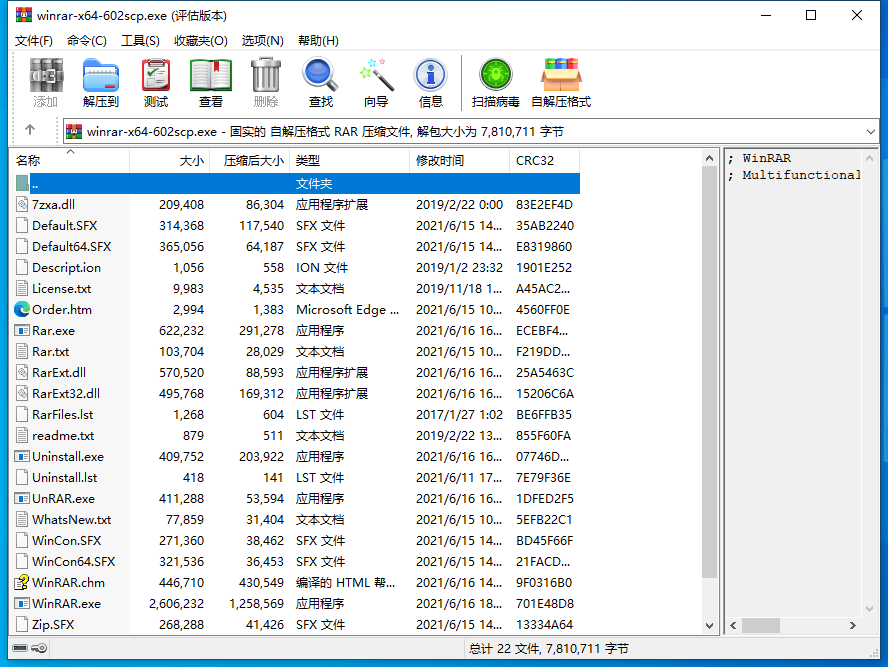Viewport: 888px width, 667px height.
Task: Select the Uninstall.lst file name
Action: pyautogui.click(x=65, y=477)
